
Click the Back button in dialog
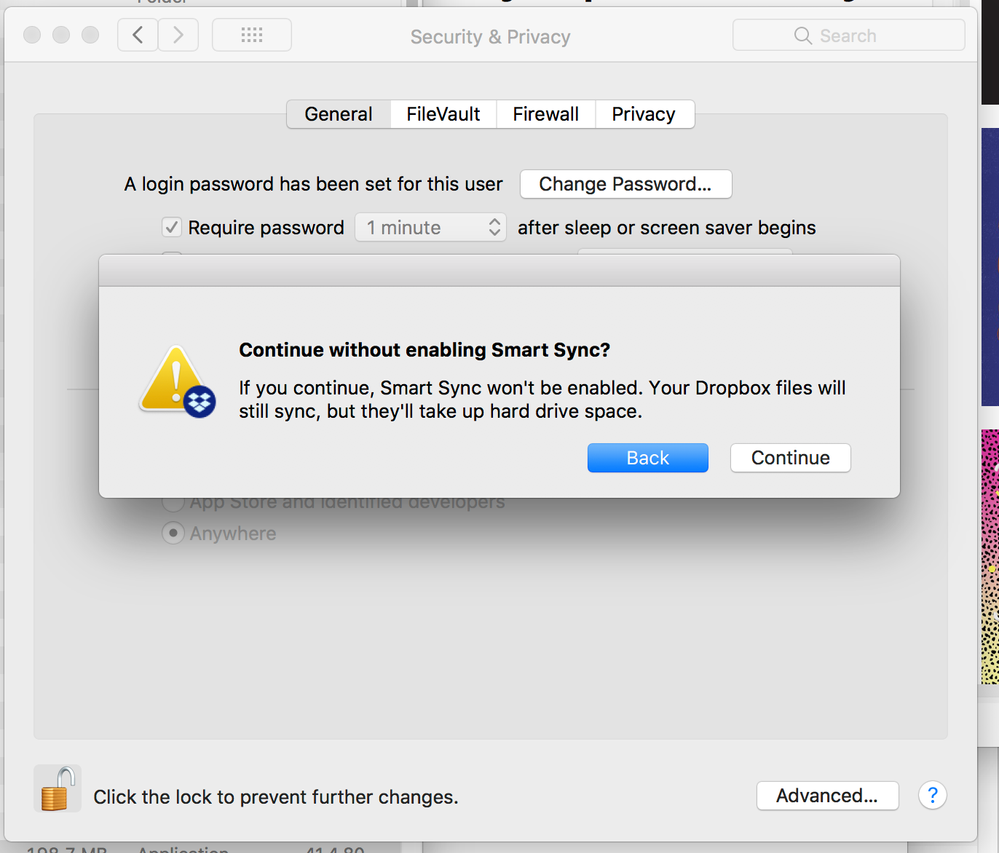(x=647, y=458)
